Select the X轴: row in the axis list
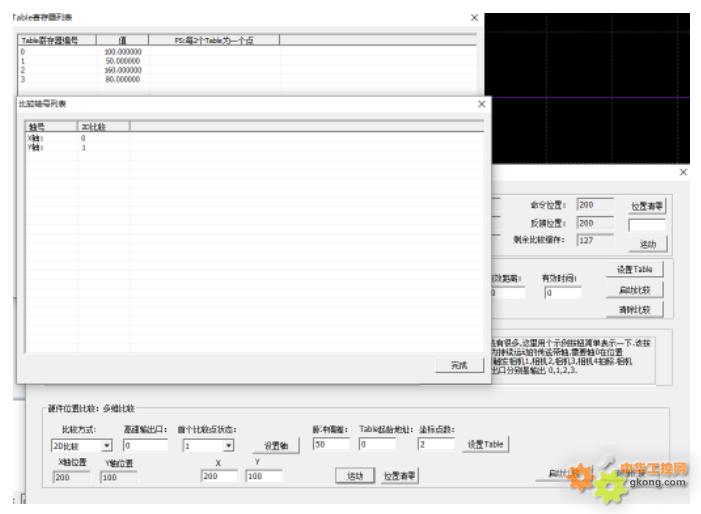The height and width of the screenshot is (514, 701). tap(254, 138)
